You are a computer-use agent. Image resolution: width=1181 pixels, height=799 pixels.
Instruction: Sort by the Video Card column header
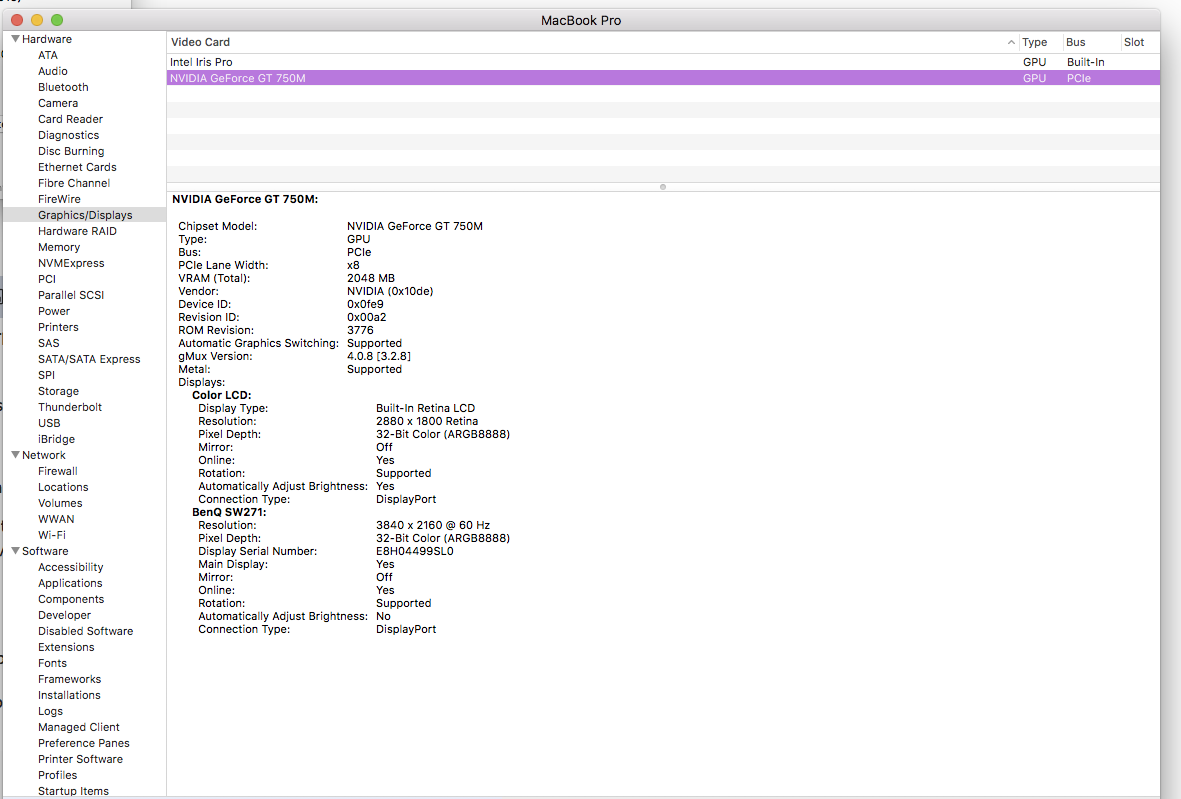tap(200, 42)
